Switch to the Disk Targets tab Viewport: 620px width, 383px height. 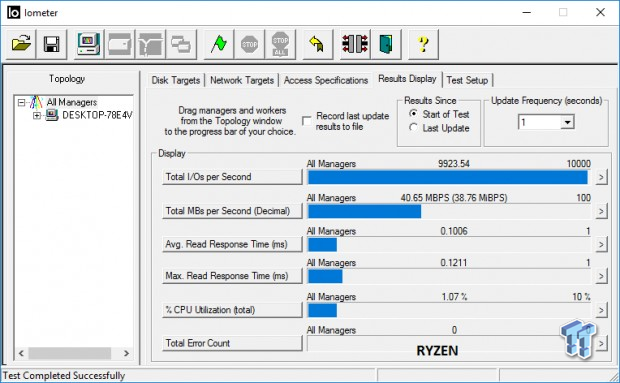(176, 80)
